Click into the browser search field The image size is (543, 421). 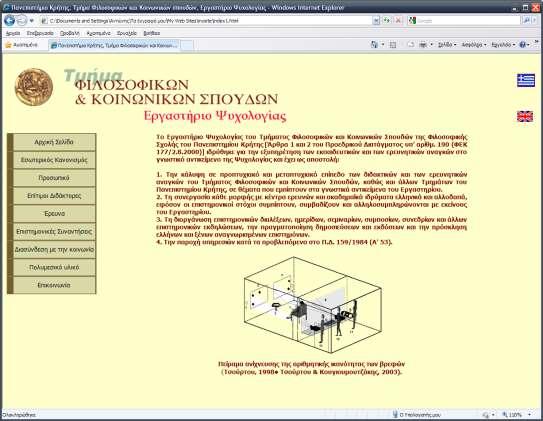click(468, 21)
